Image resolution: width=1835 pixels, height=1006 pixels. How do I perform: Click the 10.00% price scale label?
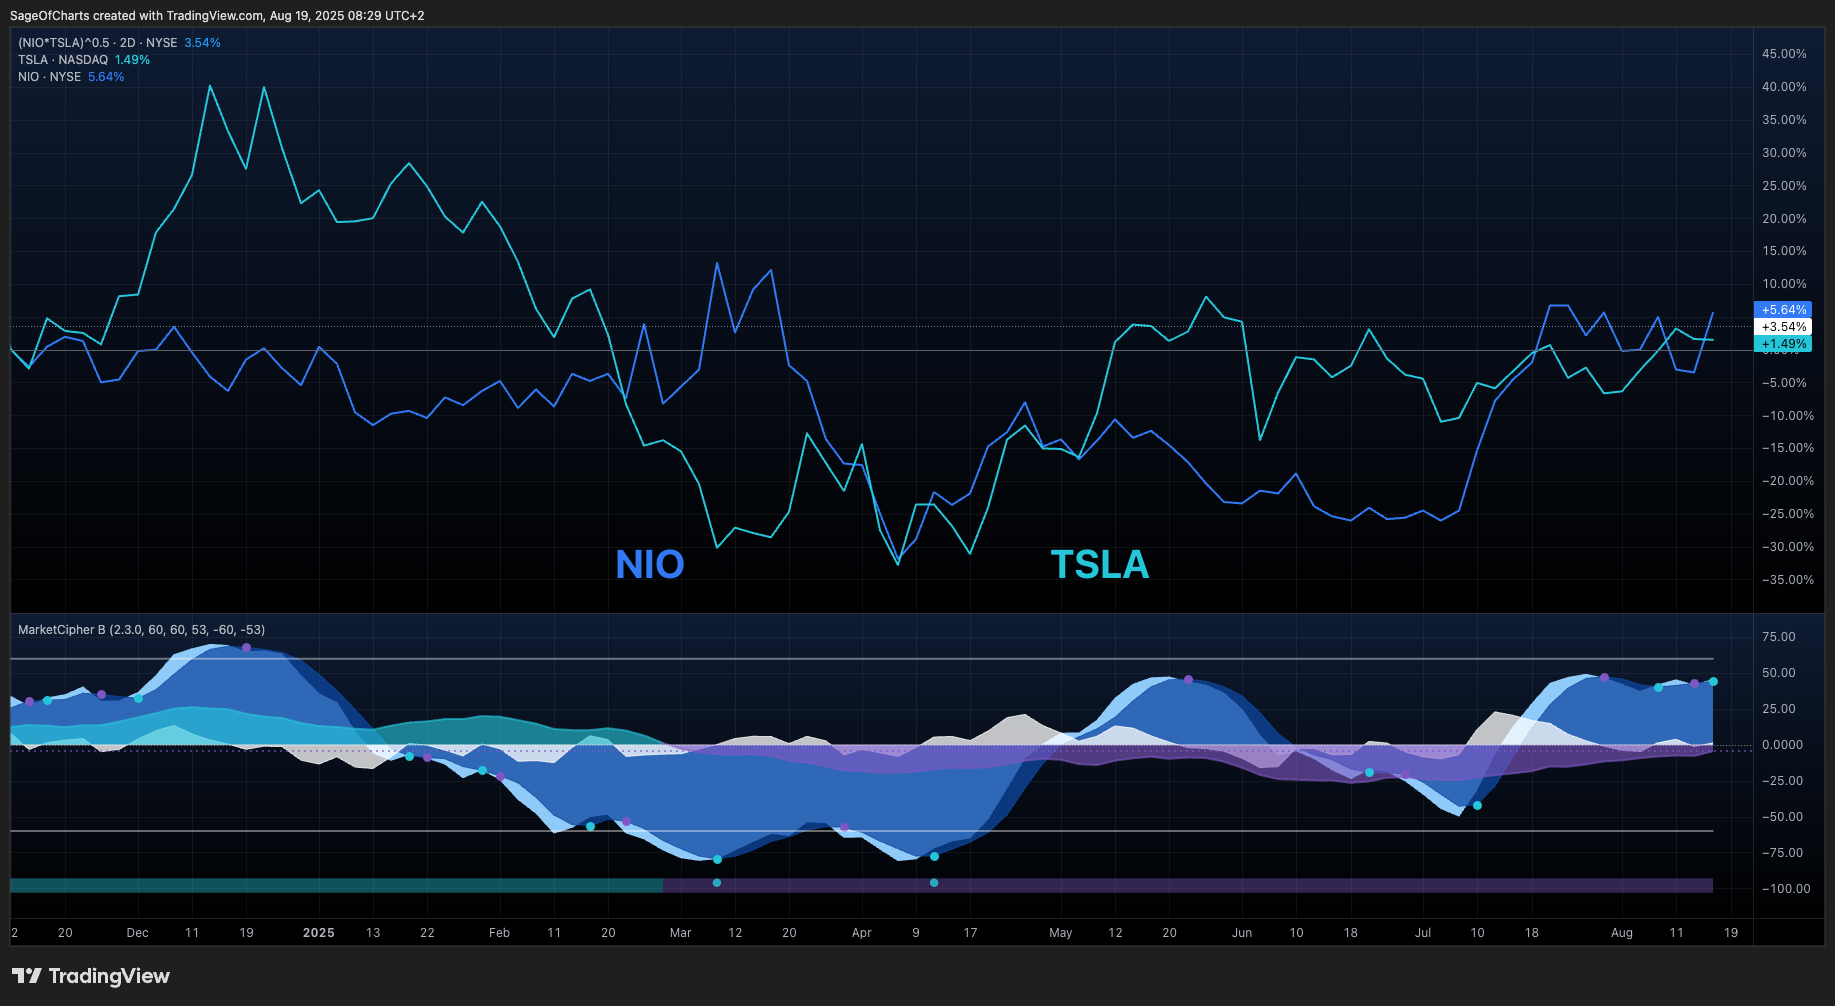point(1784,284)
